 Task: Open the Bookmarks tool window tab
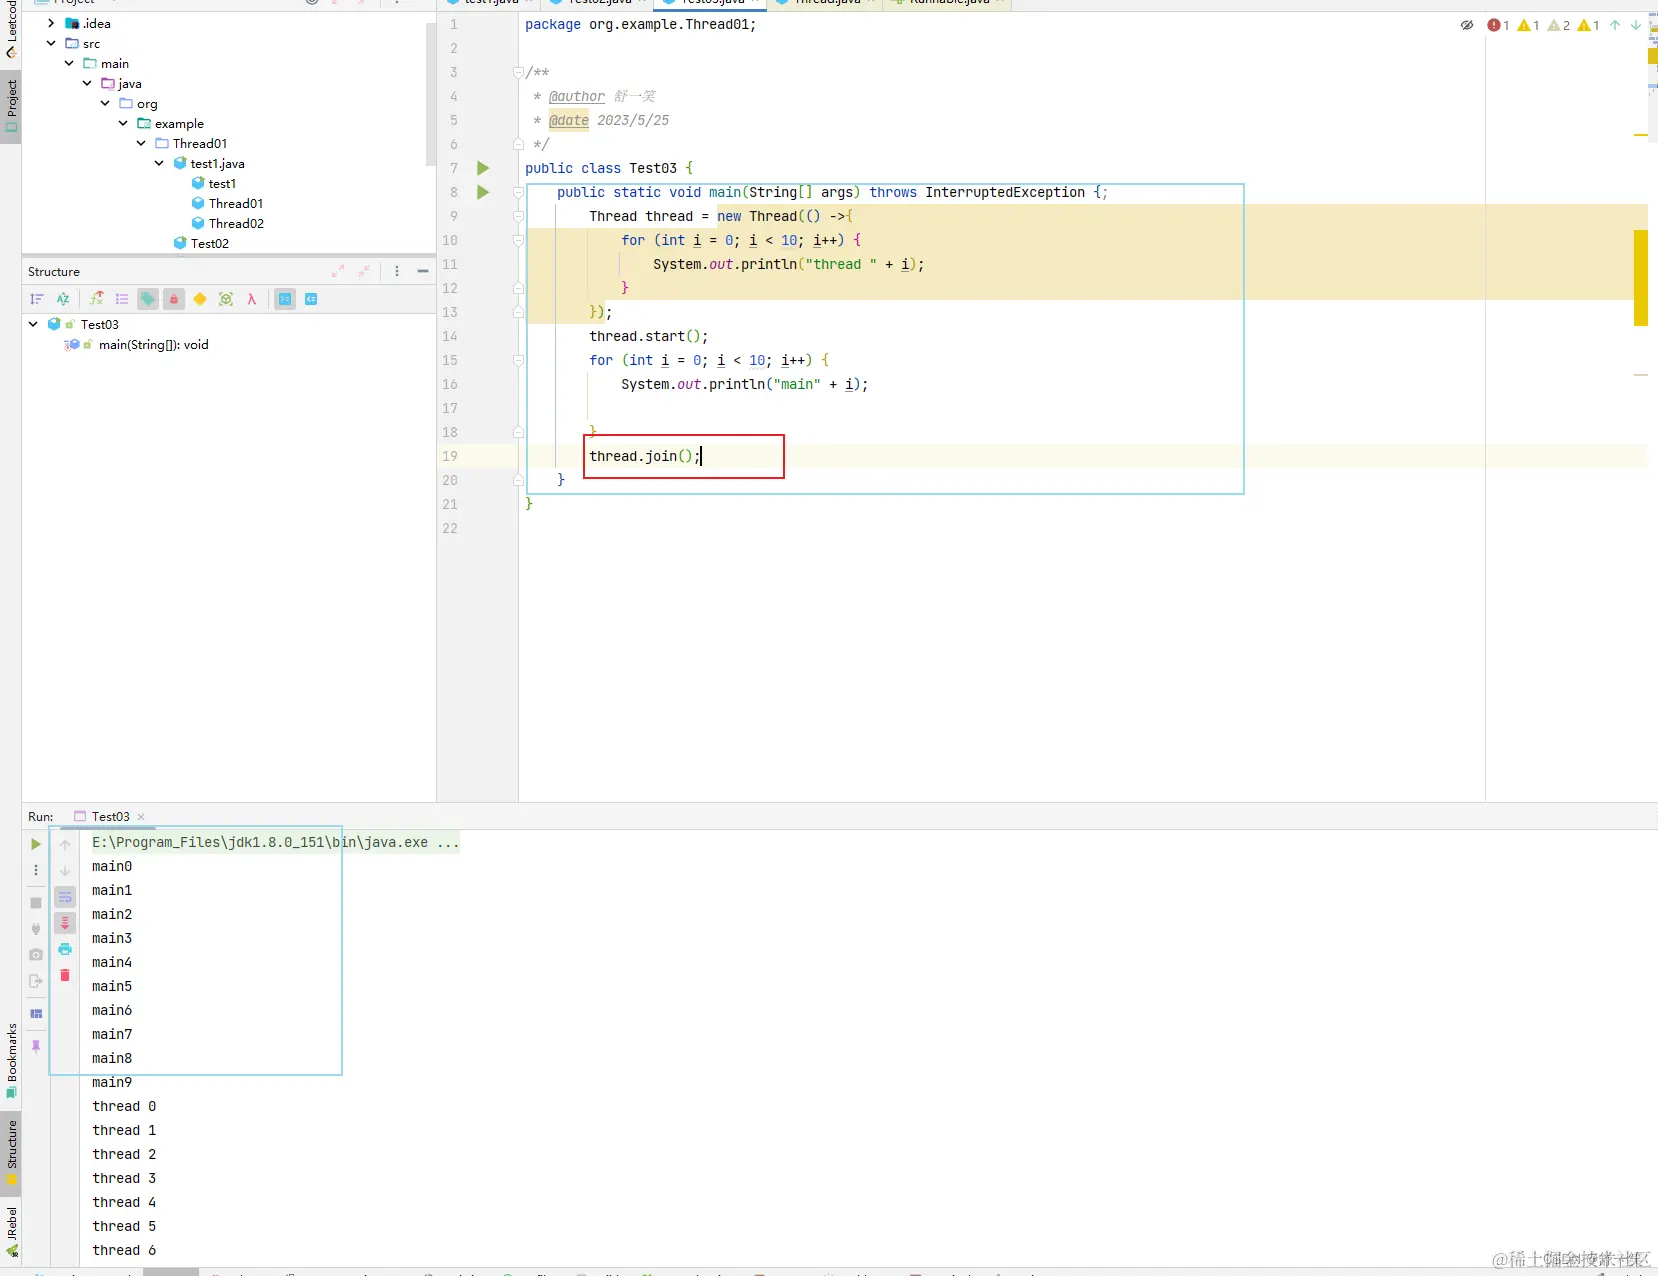coord(11,1059)
